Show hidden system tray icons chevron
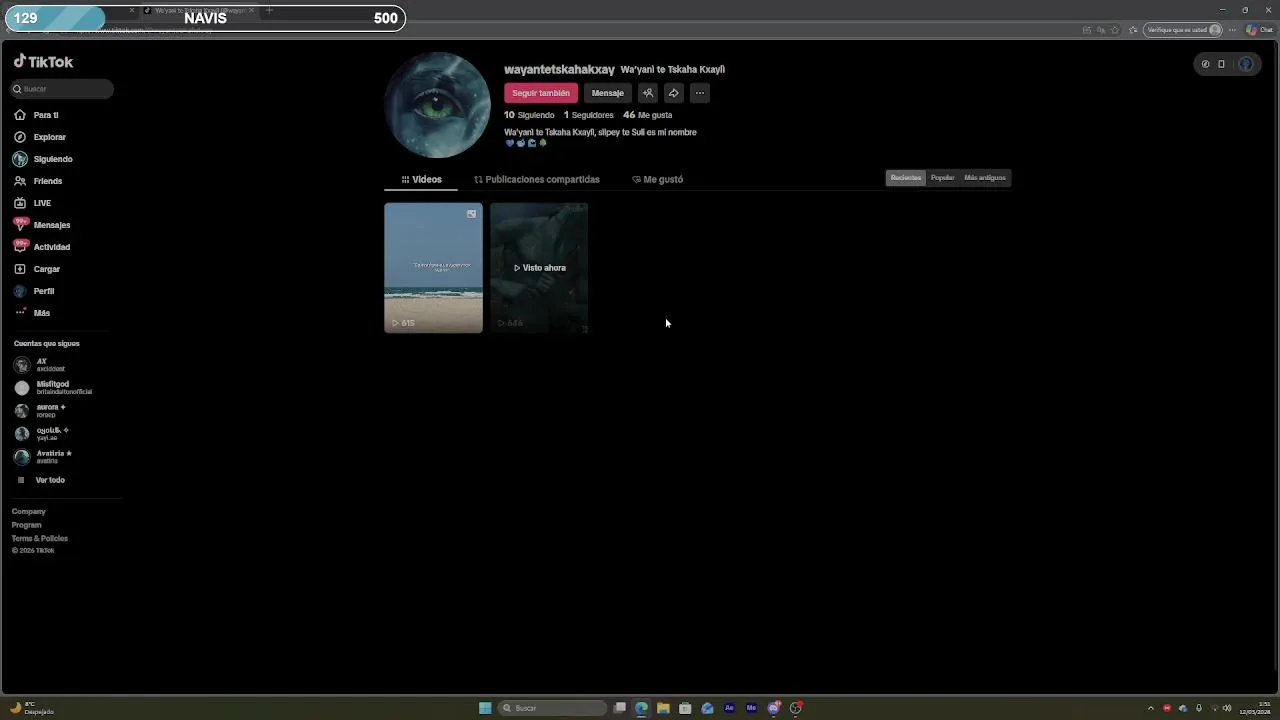Viewport: 1280px width, 720px height. pos(1150,708)
